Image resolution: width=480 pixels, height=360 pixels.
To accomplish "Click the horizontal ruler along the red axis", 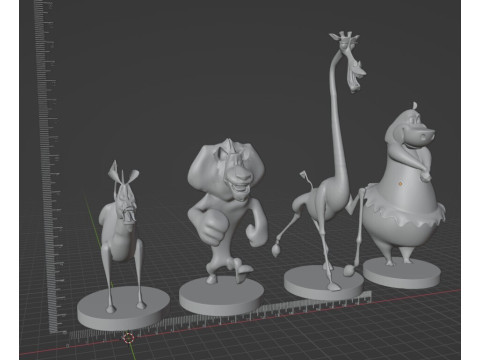I will click(x=220, y=318).
